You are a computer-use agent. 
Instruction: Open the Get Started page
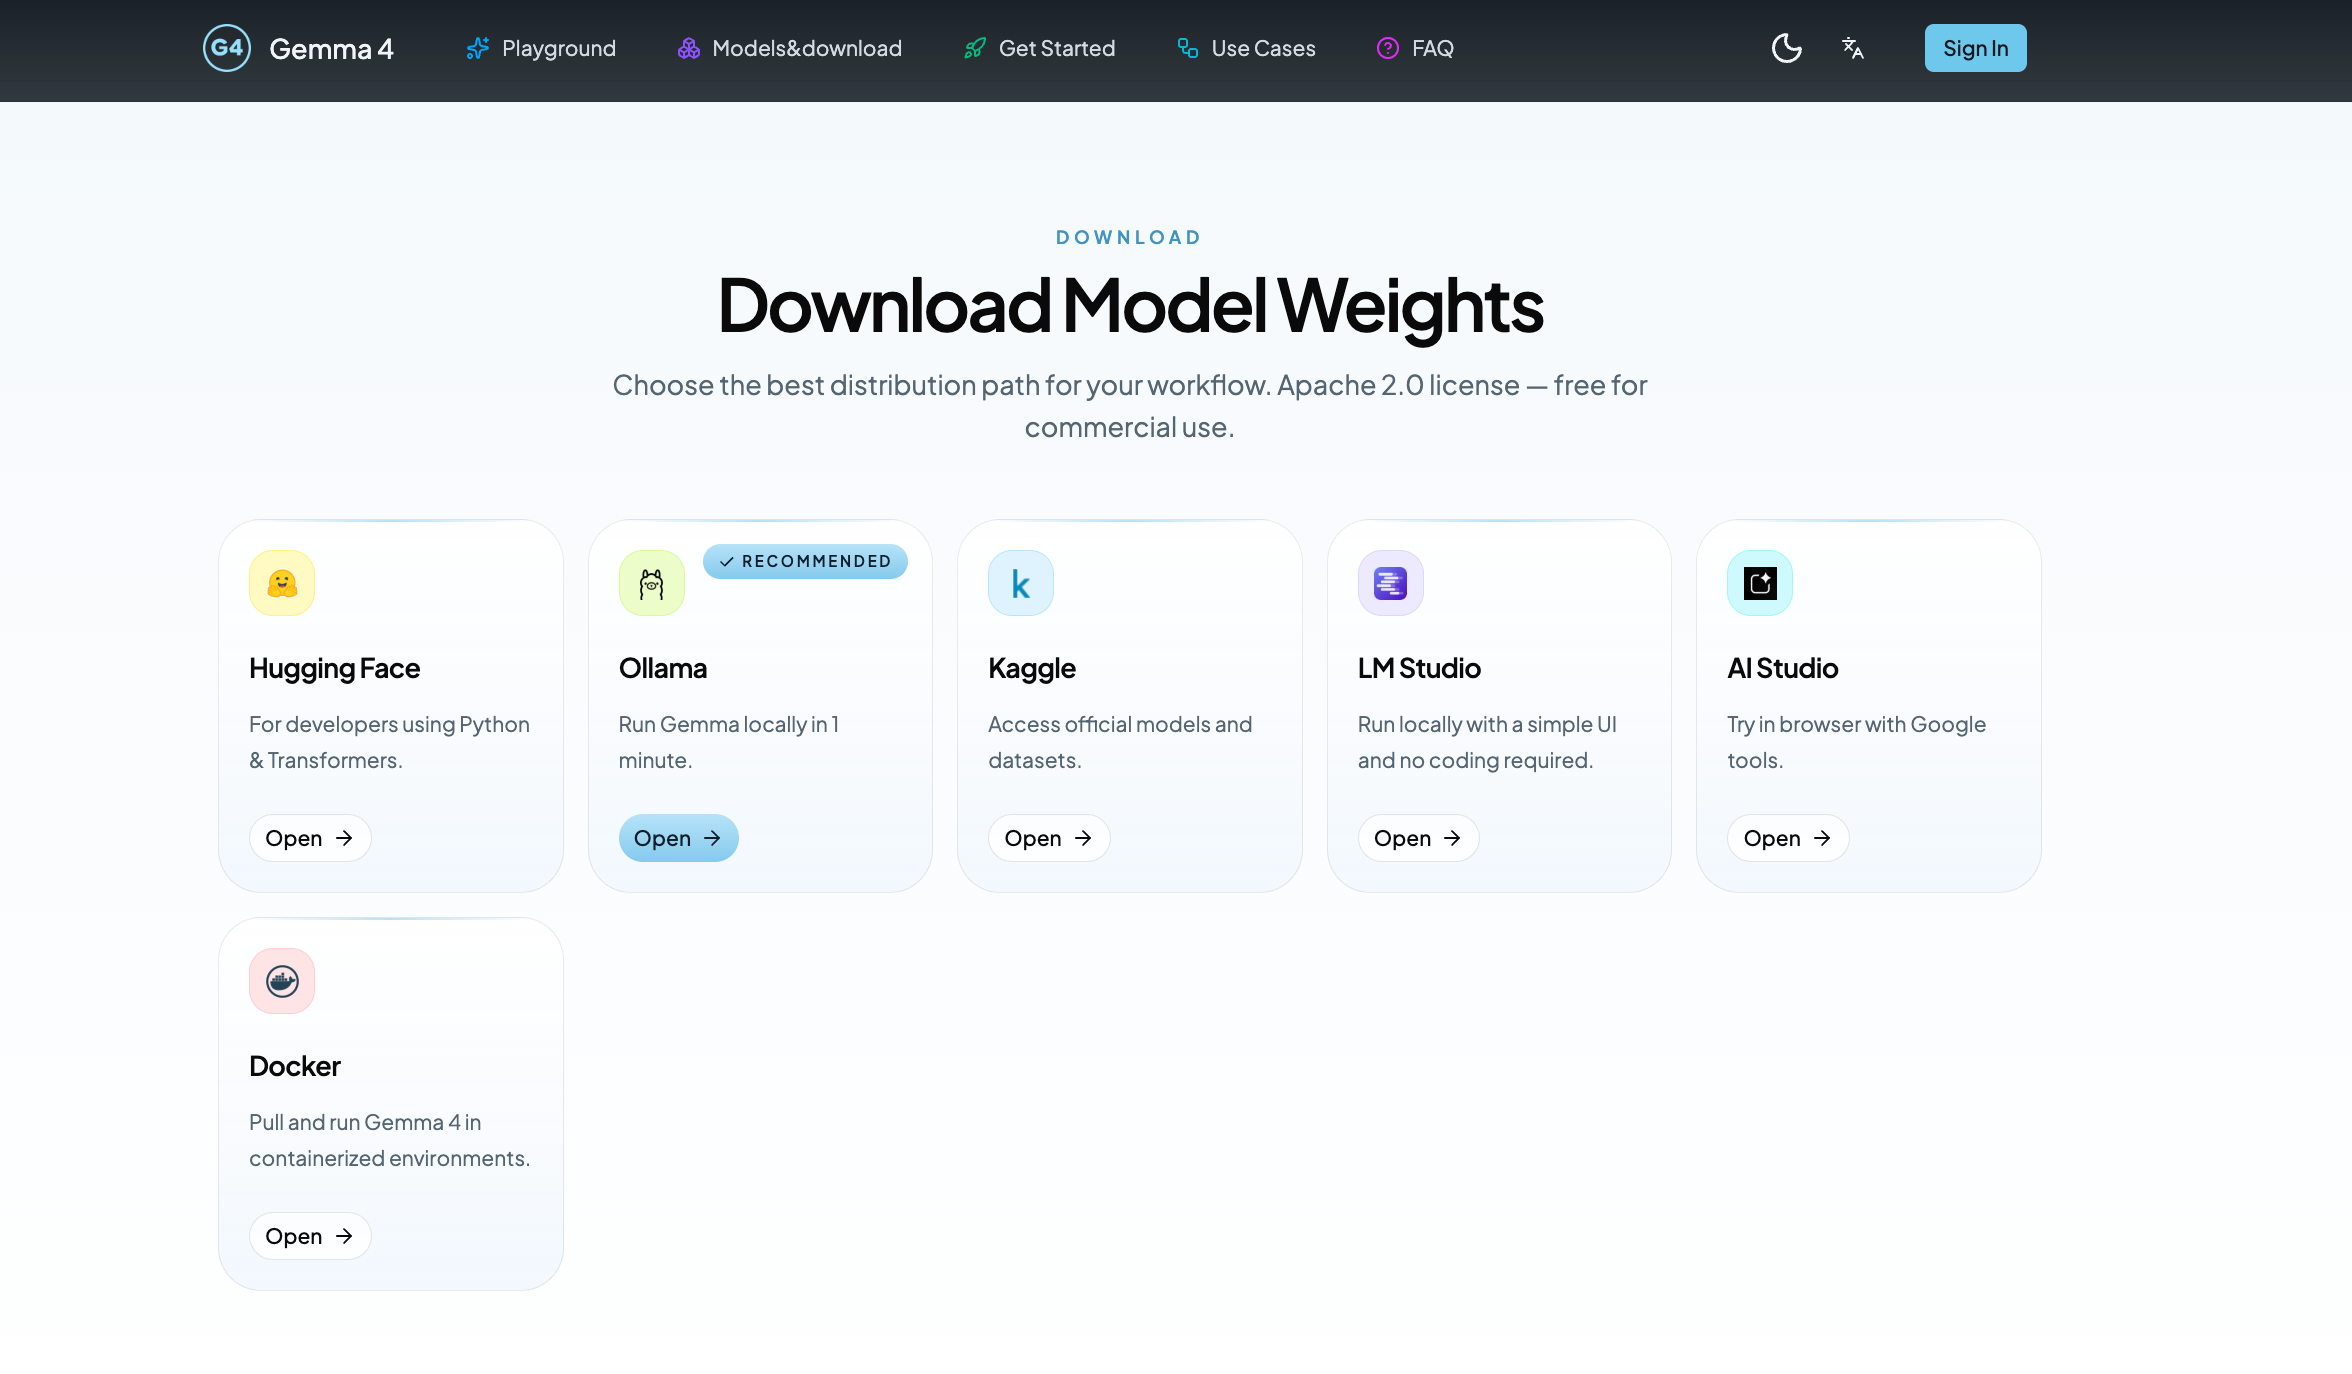(x=1039, y=48)
